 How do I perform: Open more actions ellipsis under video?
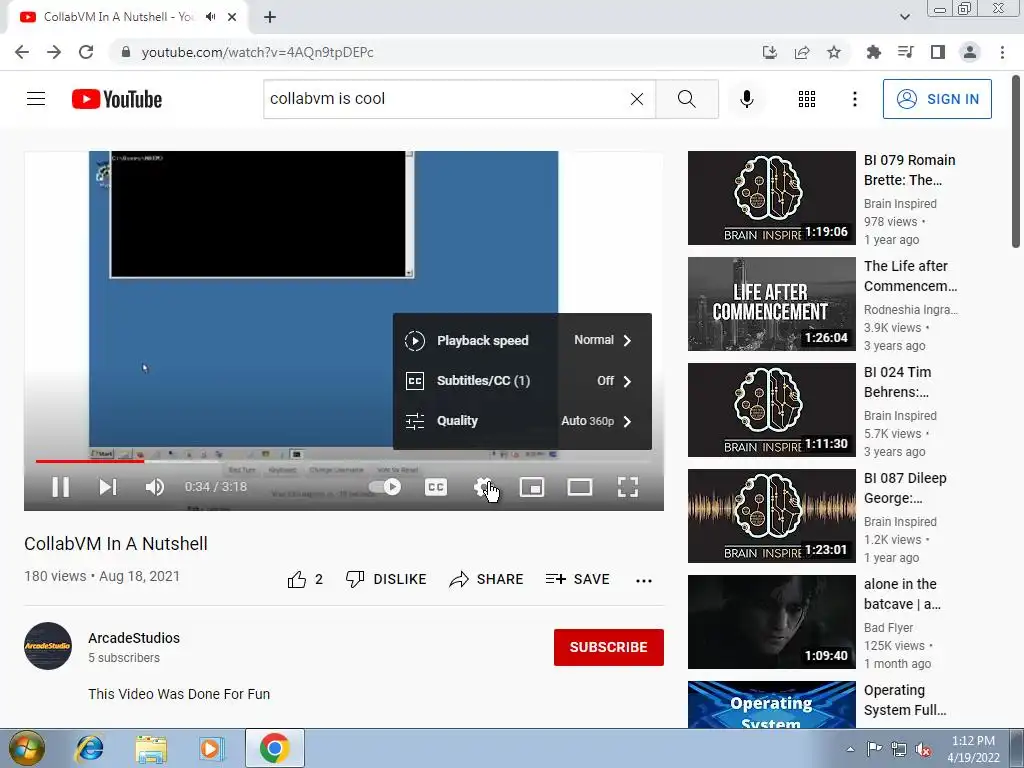(x=644, y=580)
